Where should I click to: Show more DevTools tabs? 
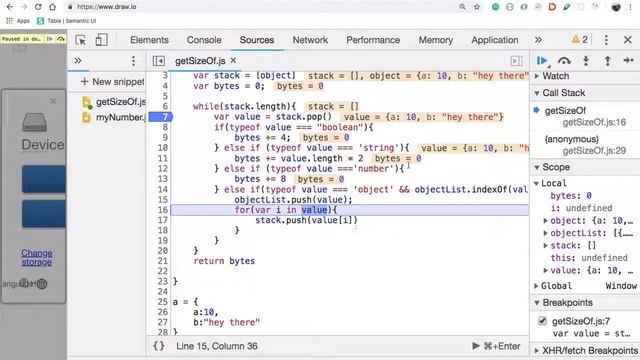coord(538,40)
